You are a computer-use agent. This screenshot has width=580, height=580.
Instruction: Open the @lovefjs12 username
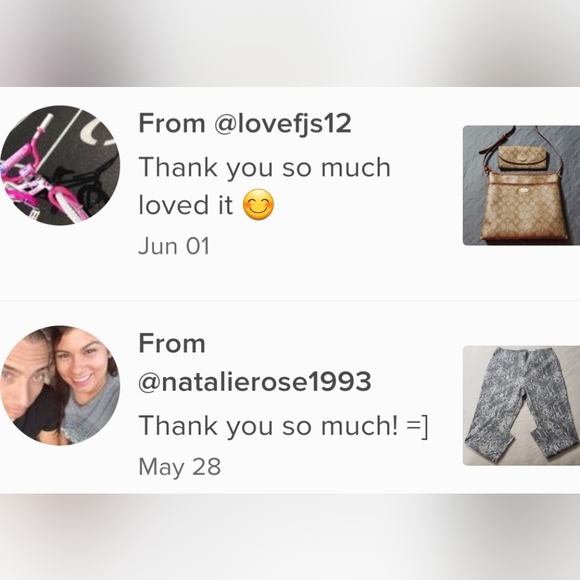coord(283,124)
